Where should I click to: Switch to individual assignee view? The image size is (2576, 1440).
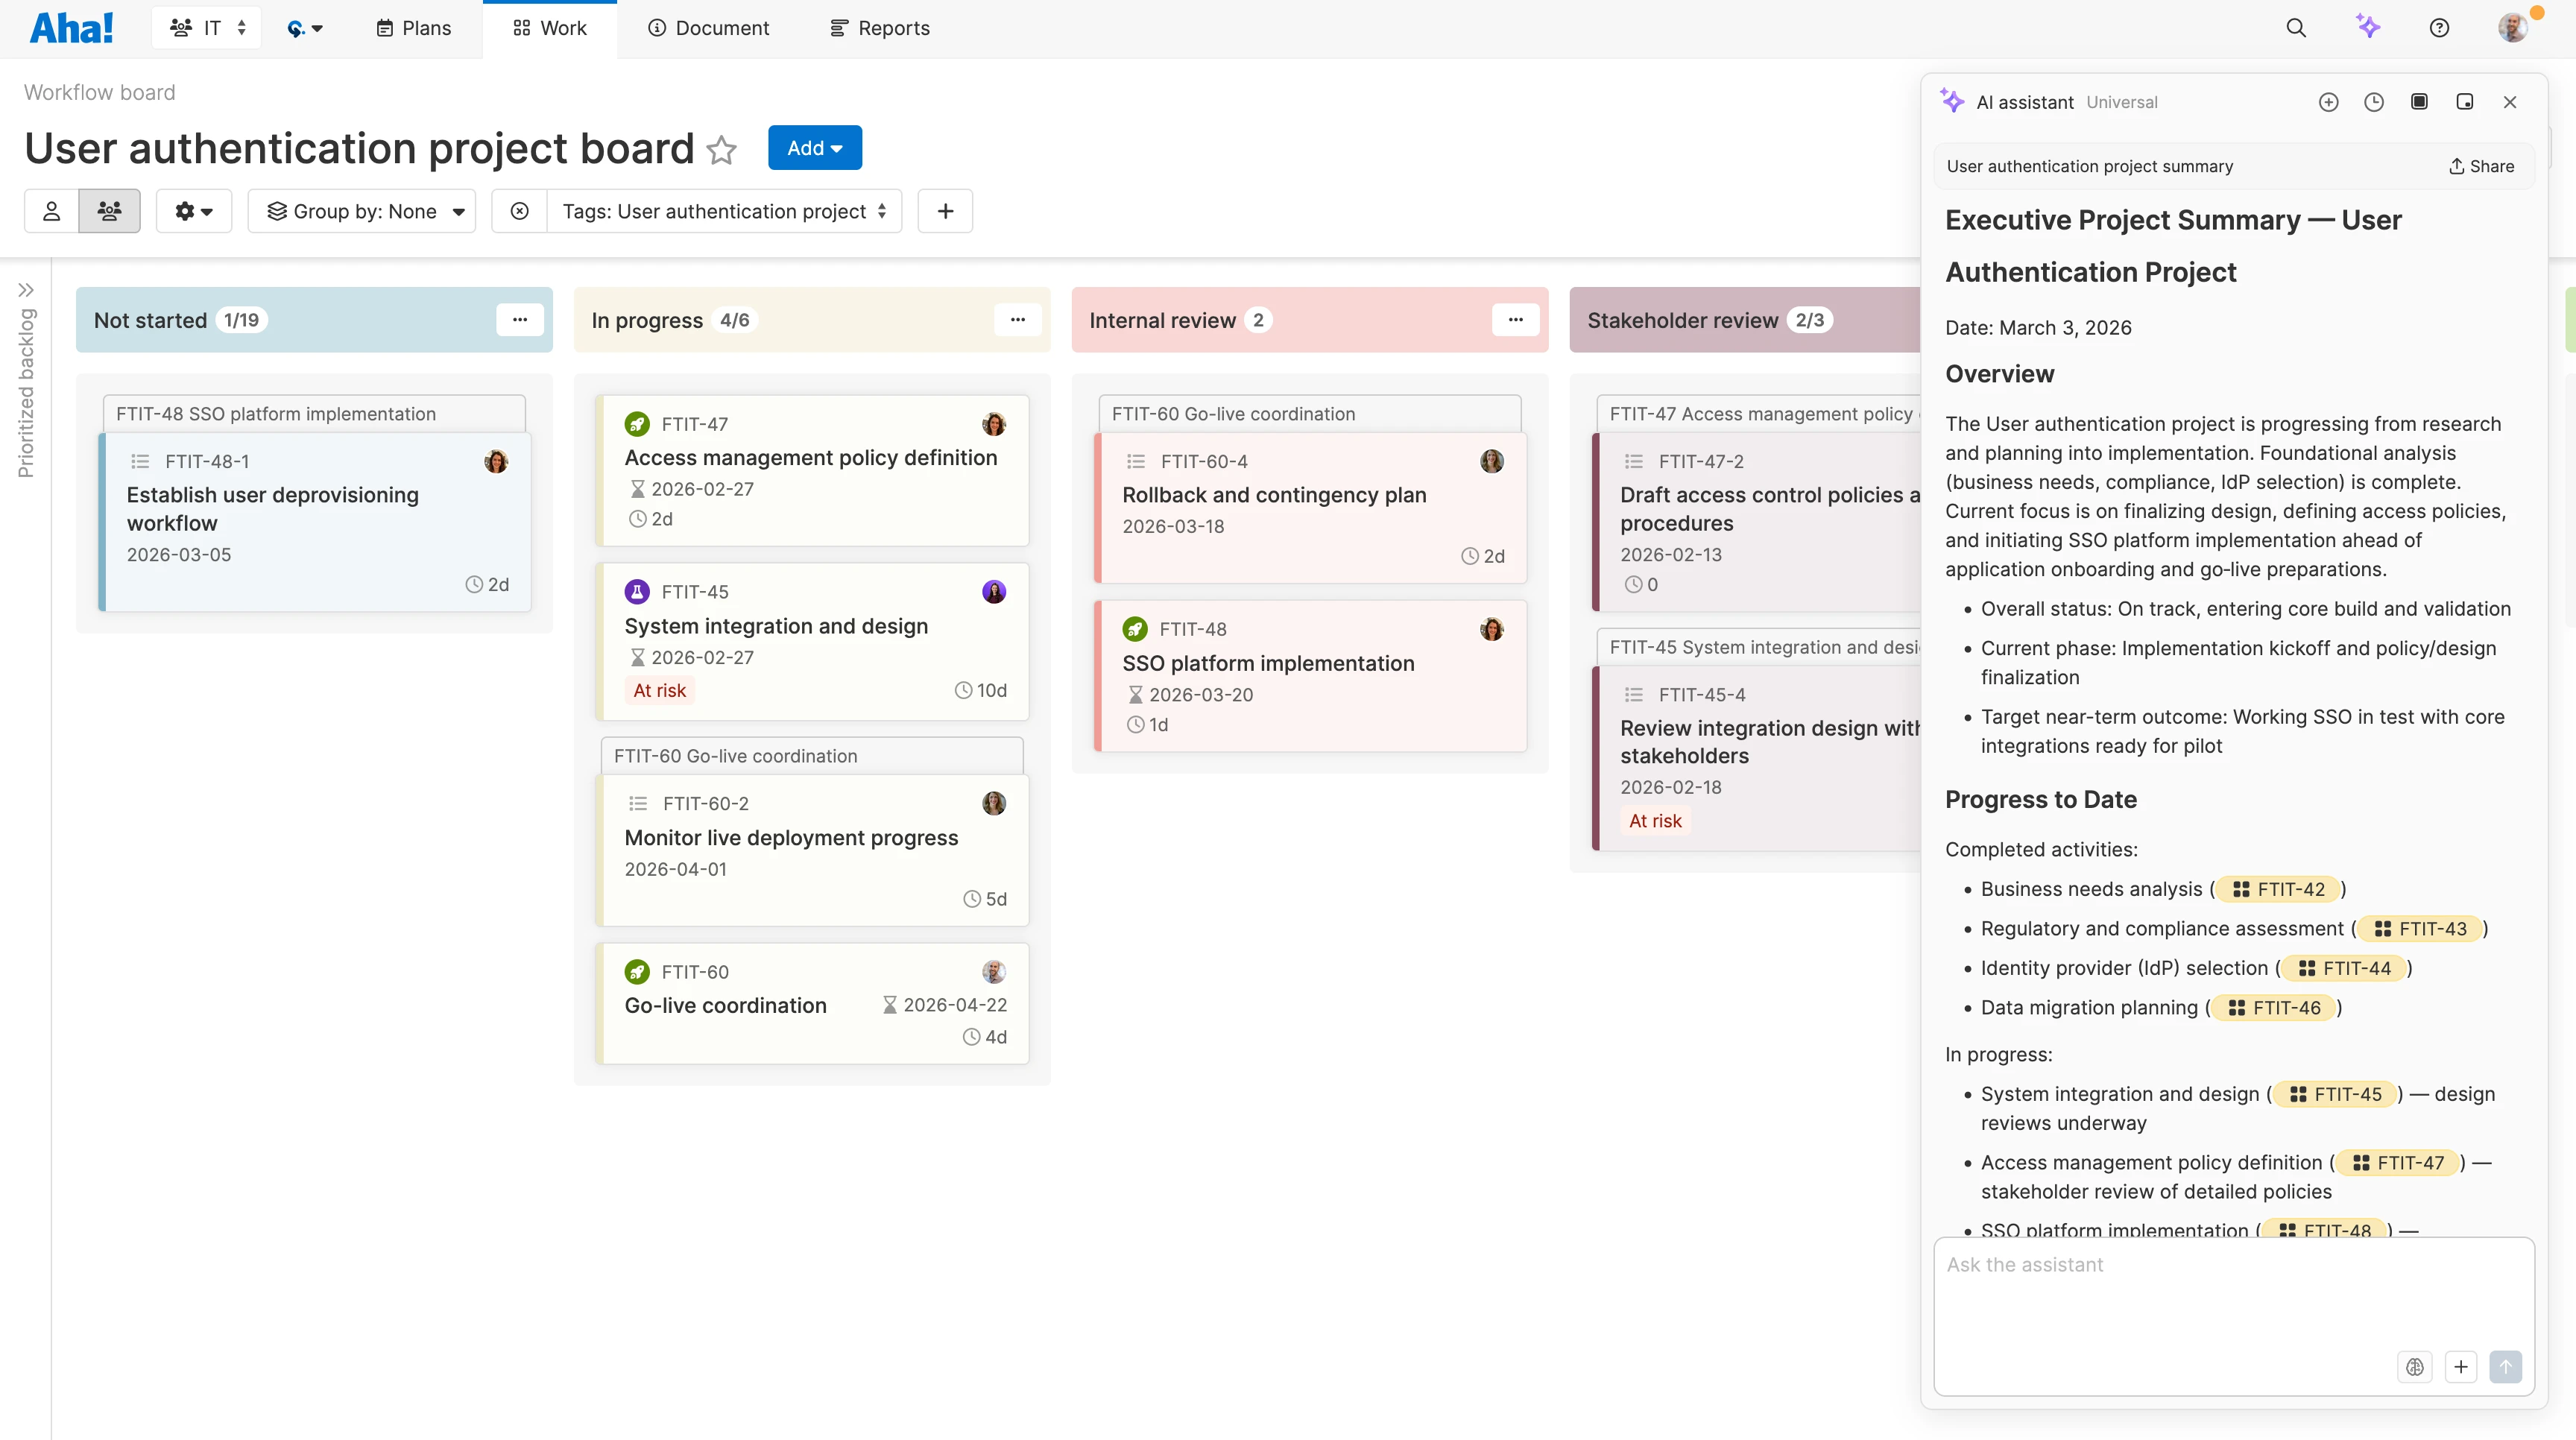click(x=51, y=211)
